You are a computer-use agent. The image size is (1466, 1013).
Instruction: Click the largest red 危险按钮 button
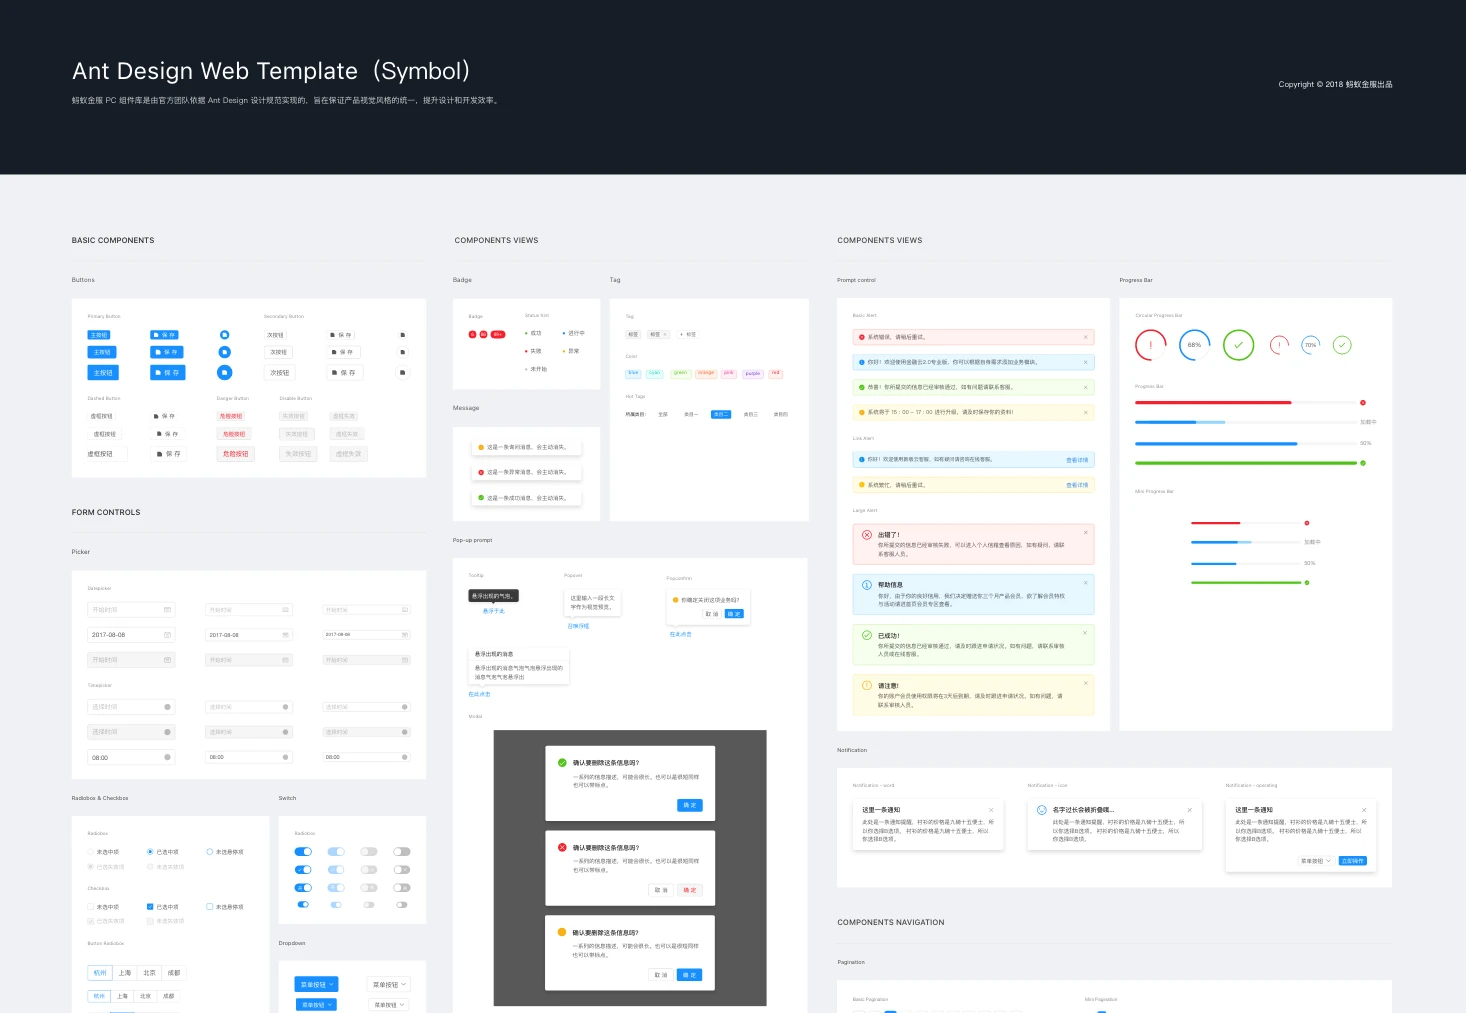(236, 454)
